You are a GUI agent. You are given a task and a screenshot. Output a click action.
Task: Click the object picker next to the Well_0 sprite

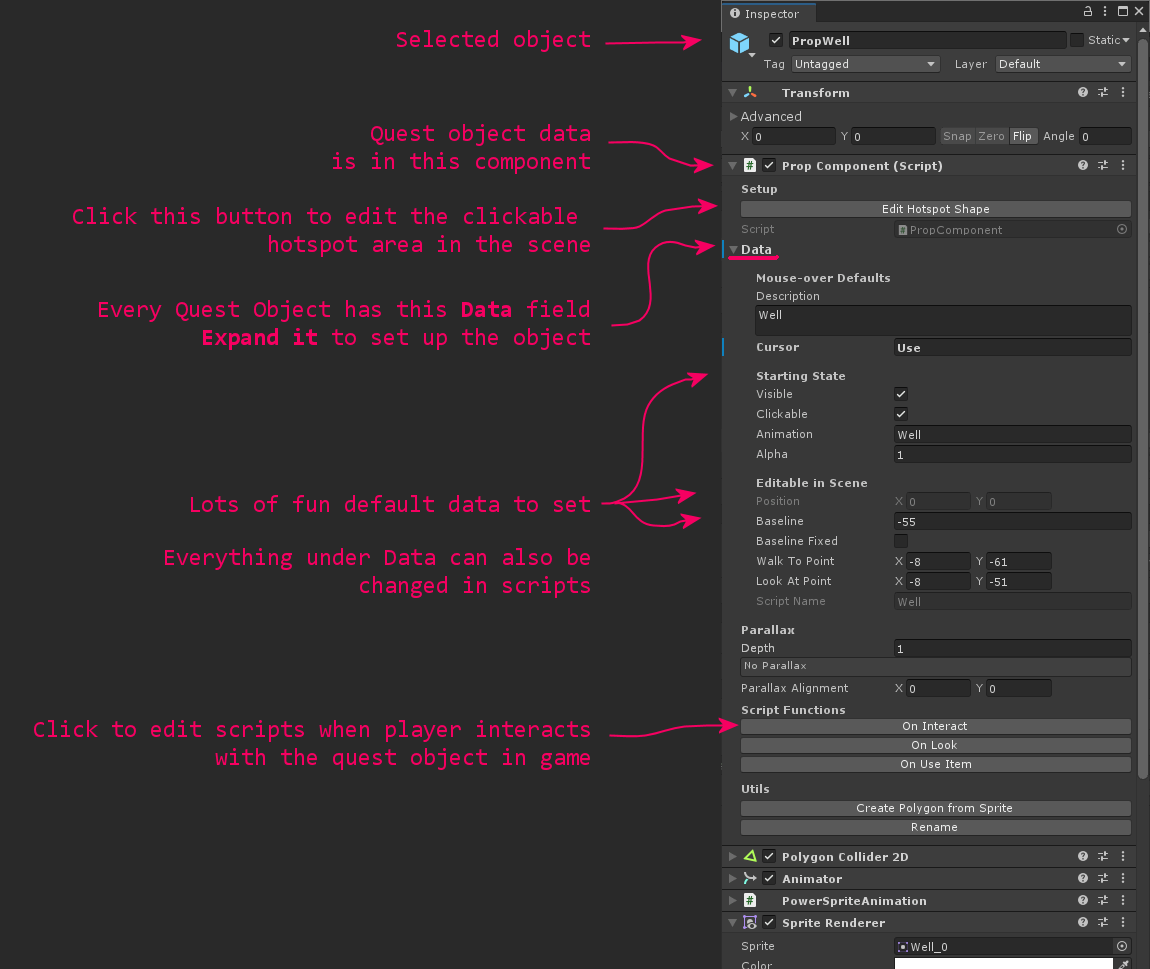point(1122,946)
